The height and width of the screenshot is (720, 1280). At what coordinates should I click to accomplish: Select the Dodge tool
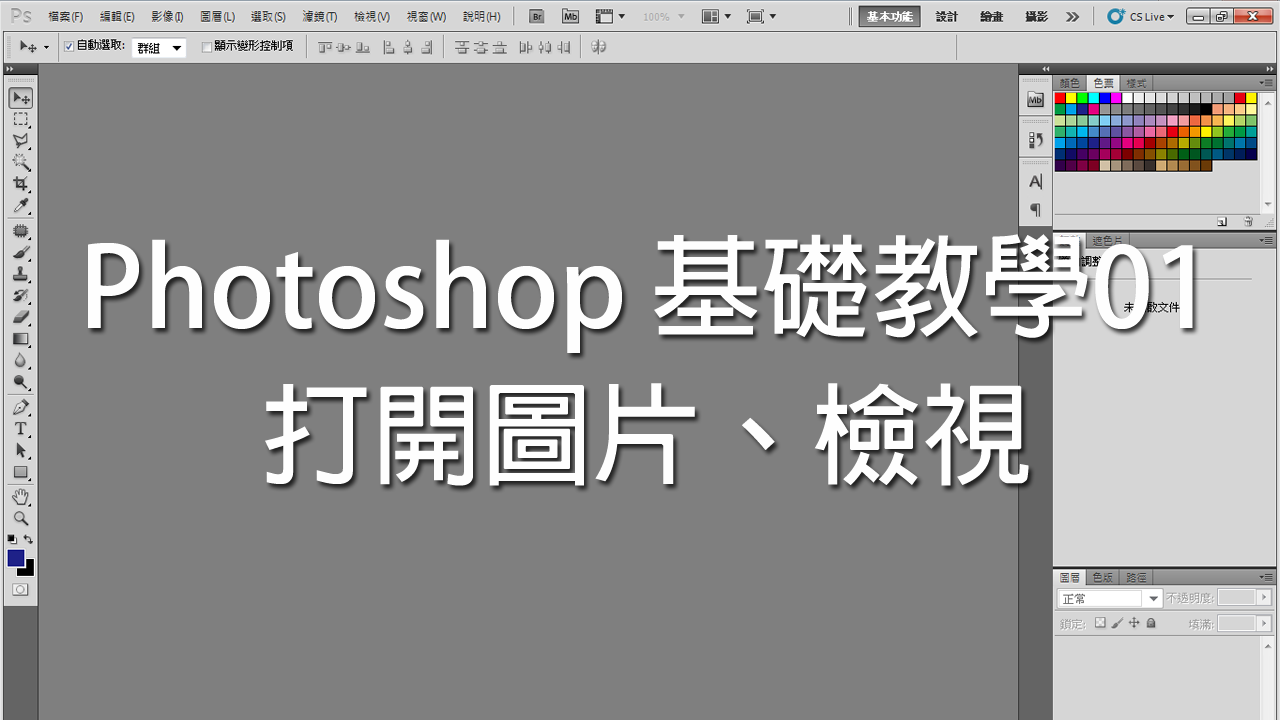21,382
